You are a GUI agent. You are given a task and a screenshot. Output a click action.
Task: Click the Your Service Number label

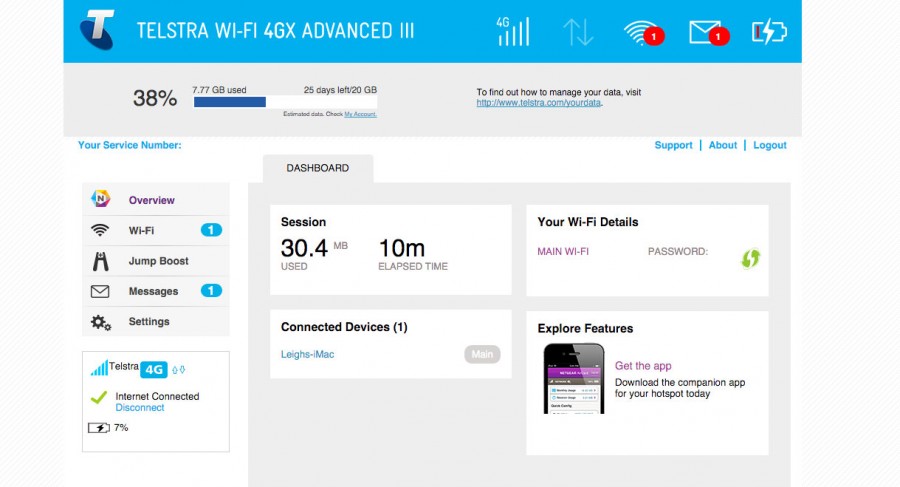(x=130, y=145)
